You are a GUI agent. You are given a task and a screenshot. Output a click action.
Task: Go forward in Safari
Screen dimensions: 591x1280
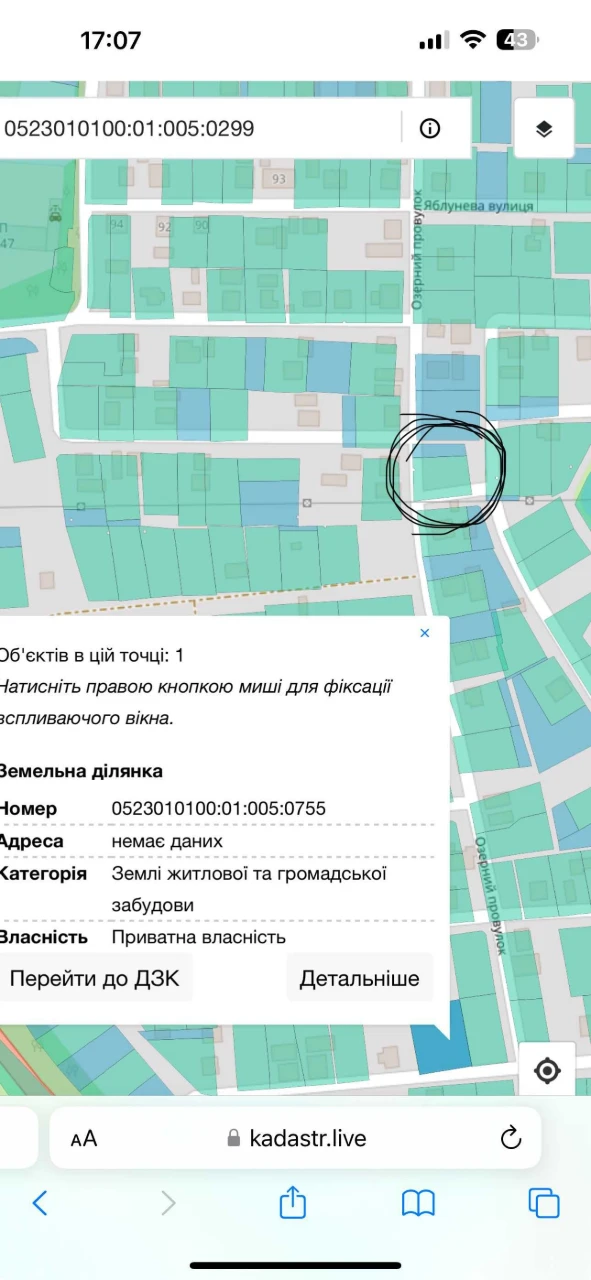coord(168,1202)
